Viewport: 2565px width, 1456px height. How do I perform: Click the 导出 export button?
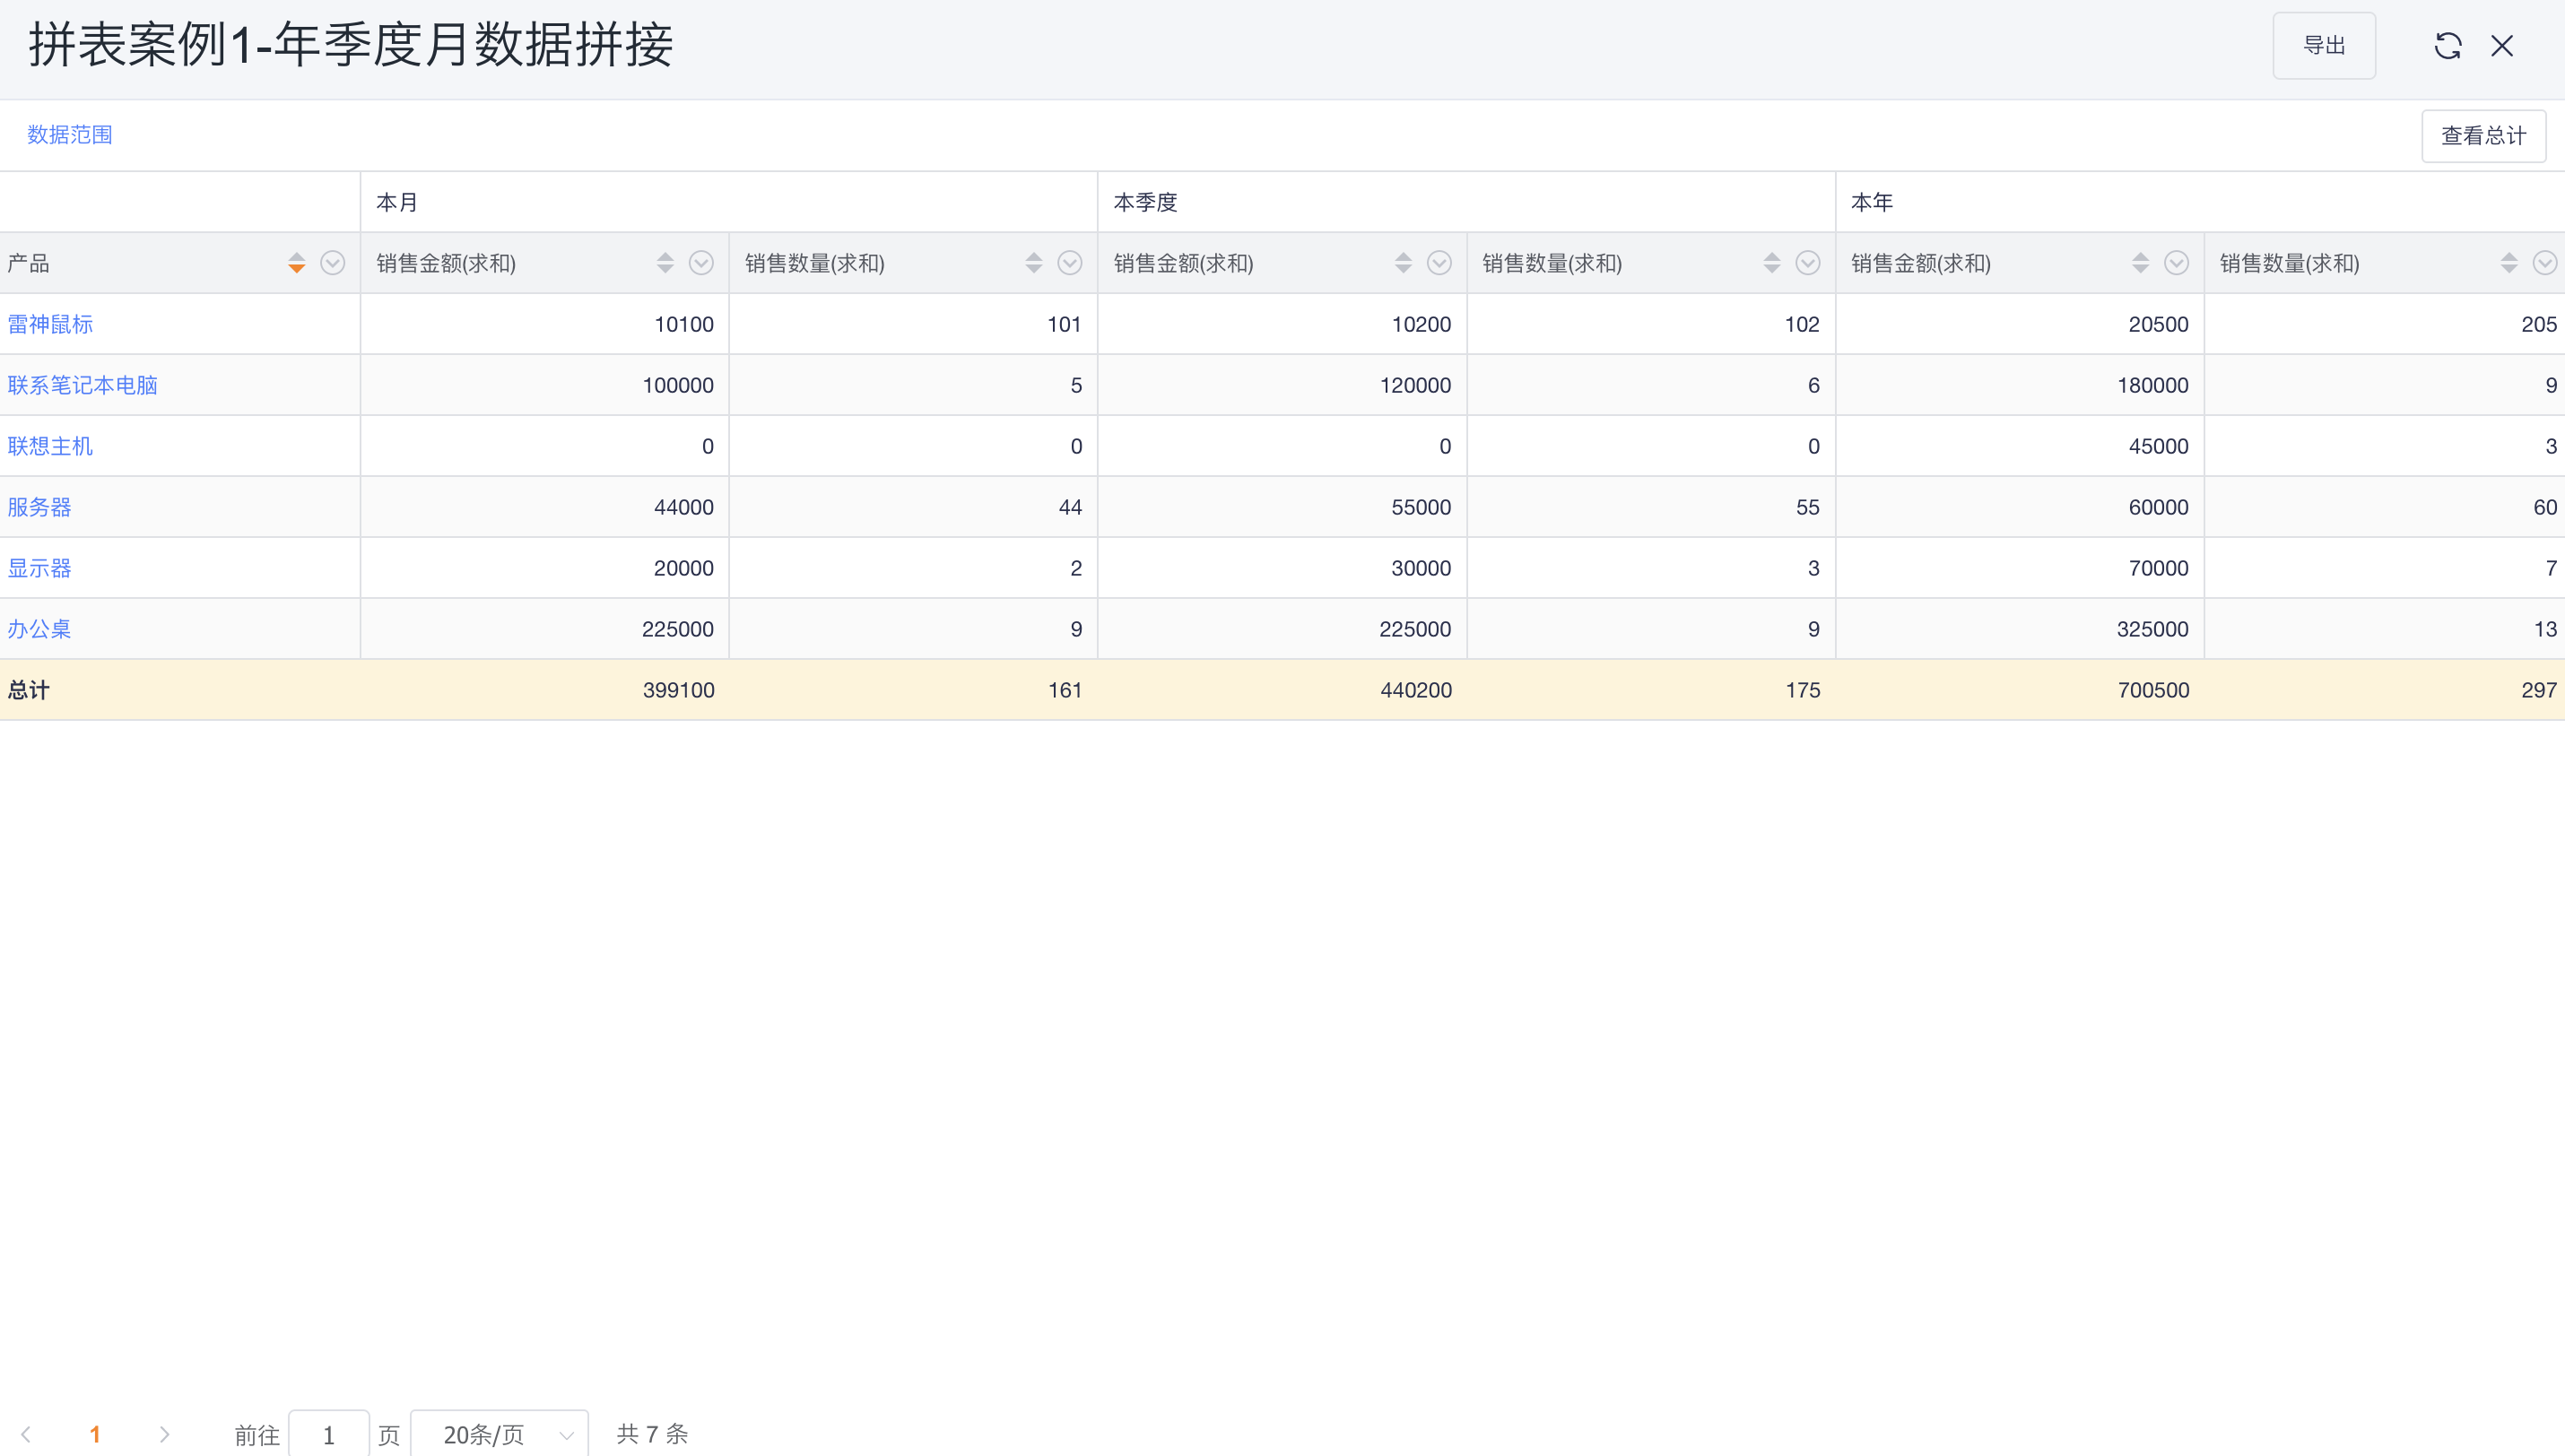2324,46
